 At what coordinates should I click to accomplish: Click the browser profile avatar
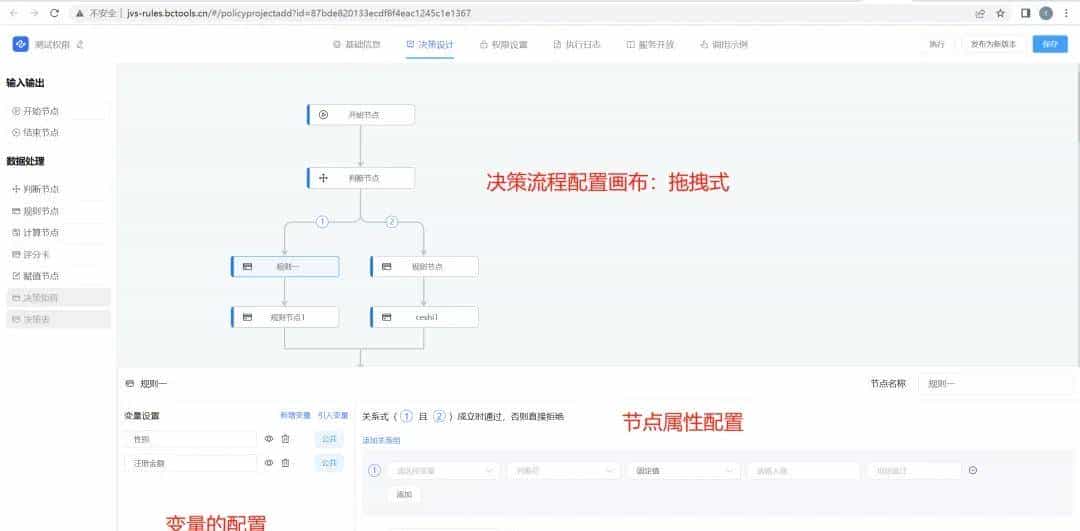[1046, 13]
